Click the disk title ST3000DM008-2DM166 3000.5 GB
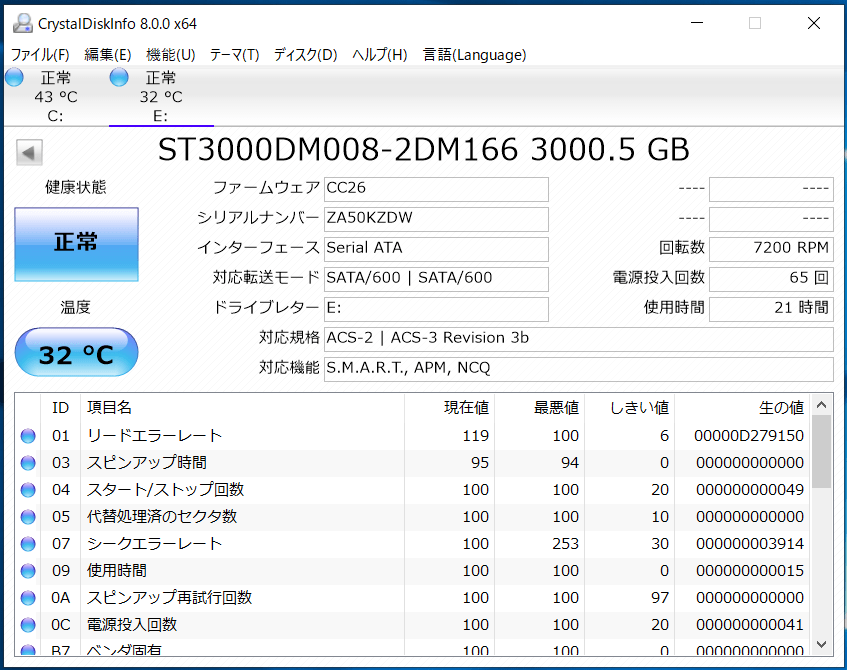Screen dimensions: 847x670 click(x=424, y=150)
